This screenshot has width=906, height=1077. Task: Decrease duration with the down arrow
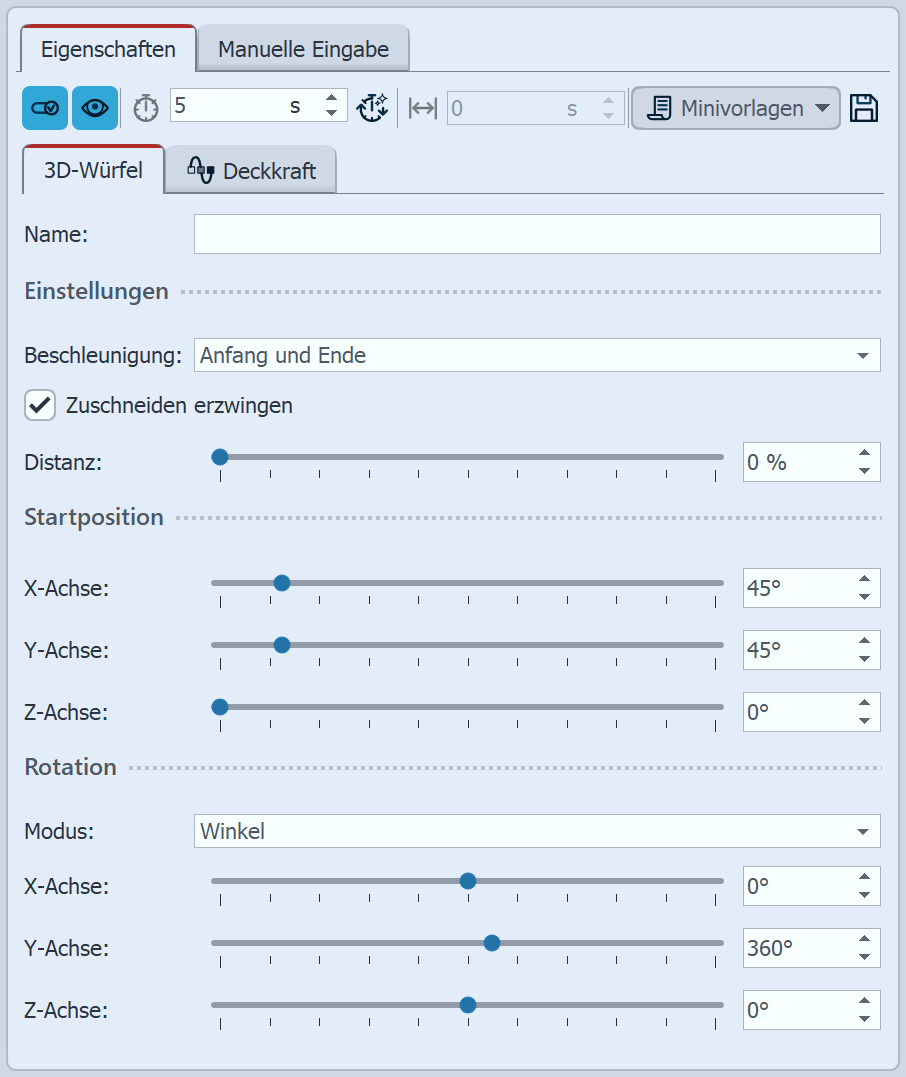click(x=332, y=113)
